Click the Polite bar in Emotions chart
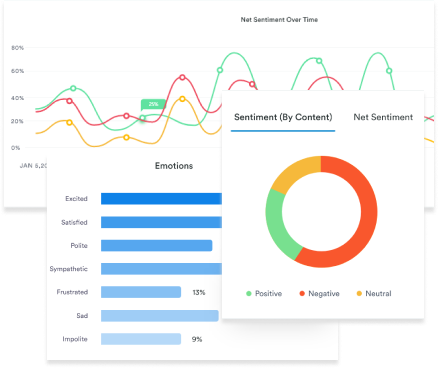The height and width of the screenshot is (368, 438). [157, 246]
